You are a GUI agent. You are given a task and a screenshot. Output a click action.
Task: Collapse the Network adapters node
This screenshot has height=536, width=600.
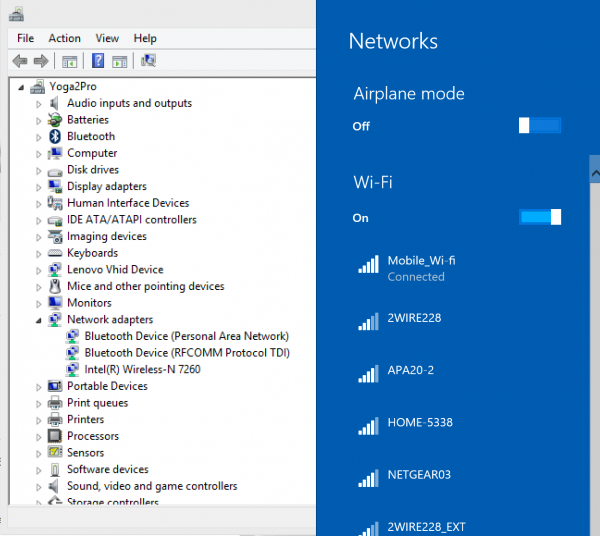[x=39, y=320]
